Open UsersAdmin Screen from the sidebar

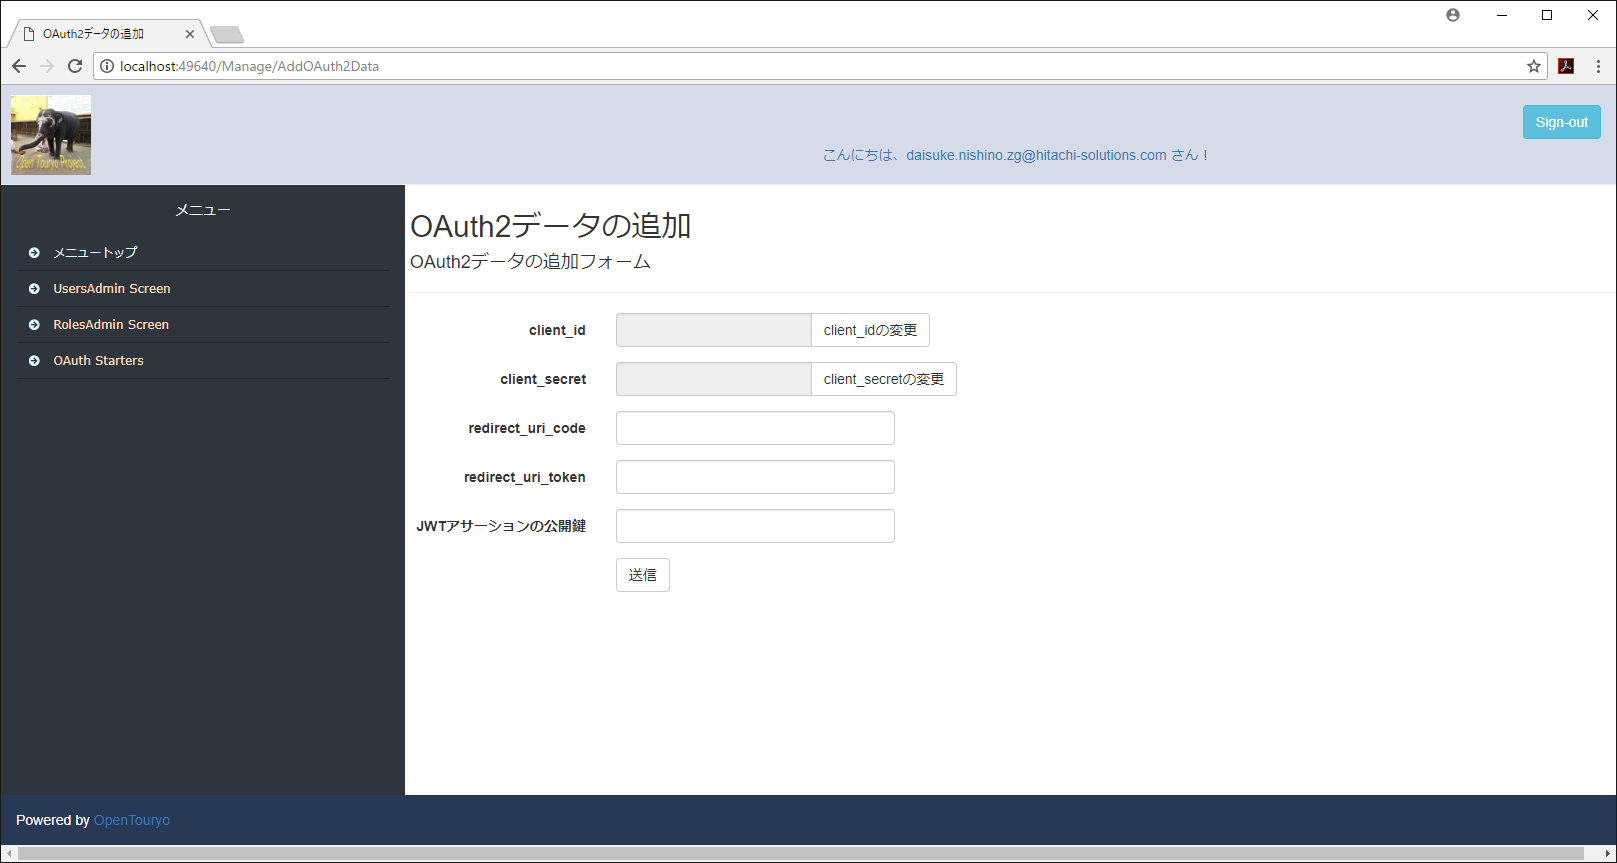click(111, 289)
